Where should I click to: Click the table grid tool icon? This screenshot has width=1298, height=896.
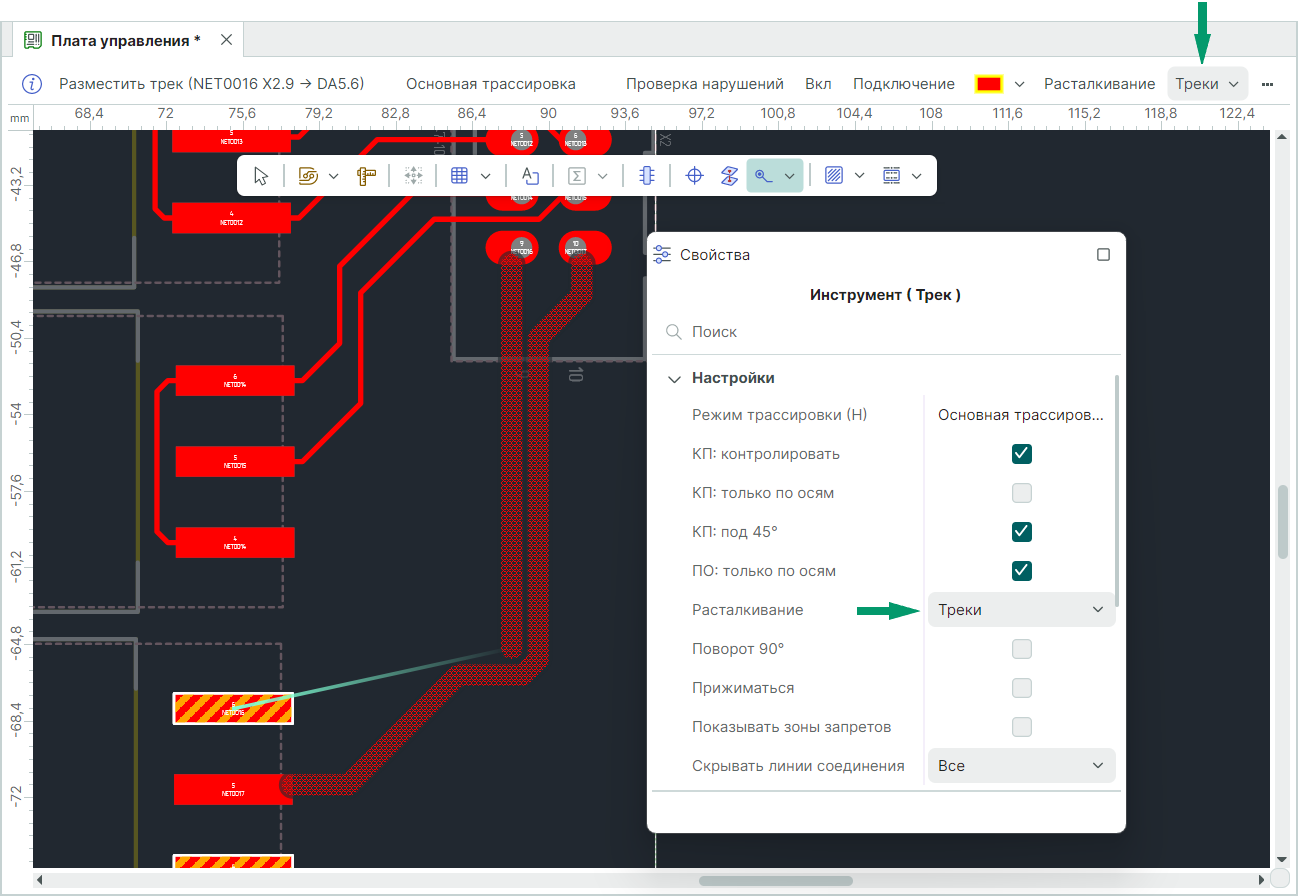tap(459, 176)
